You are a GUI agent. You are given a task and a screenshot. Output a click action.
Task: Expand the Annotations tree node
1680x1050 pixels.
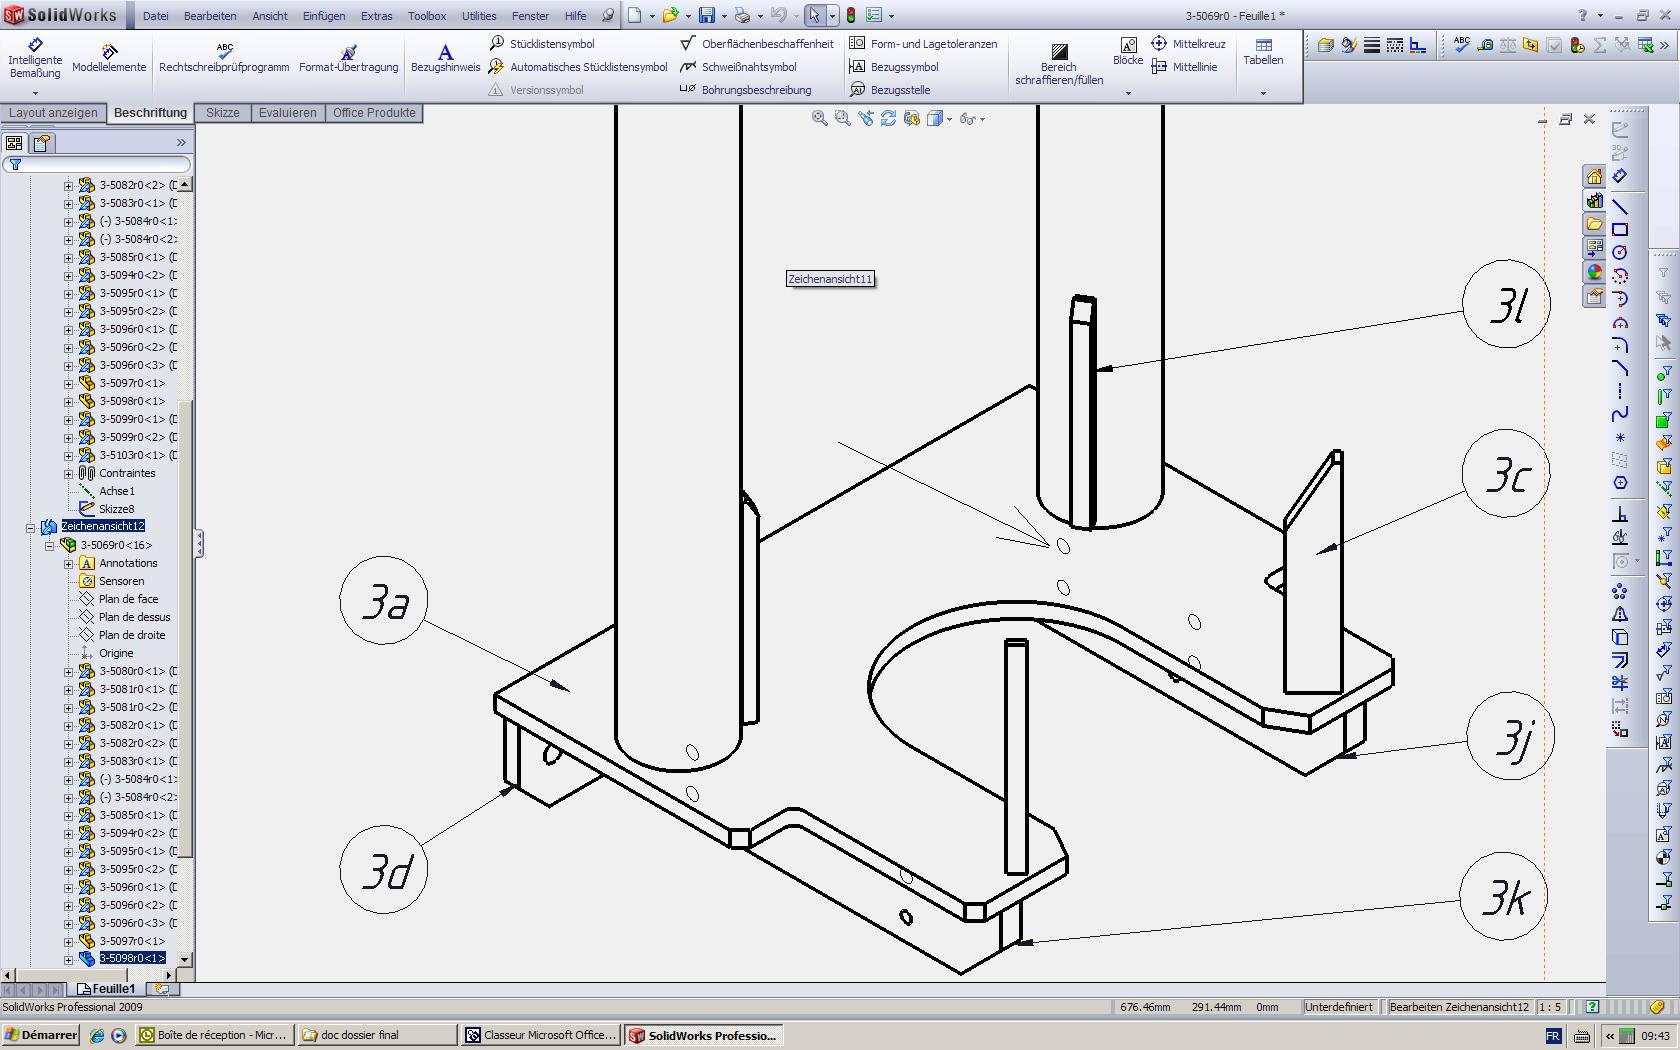click(68, 564)
